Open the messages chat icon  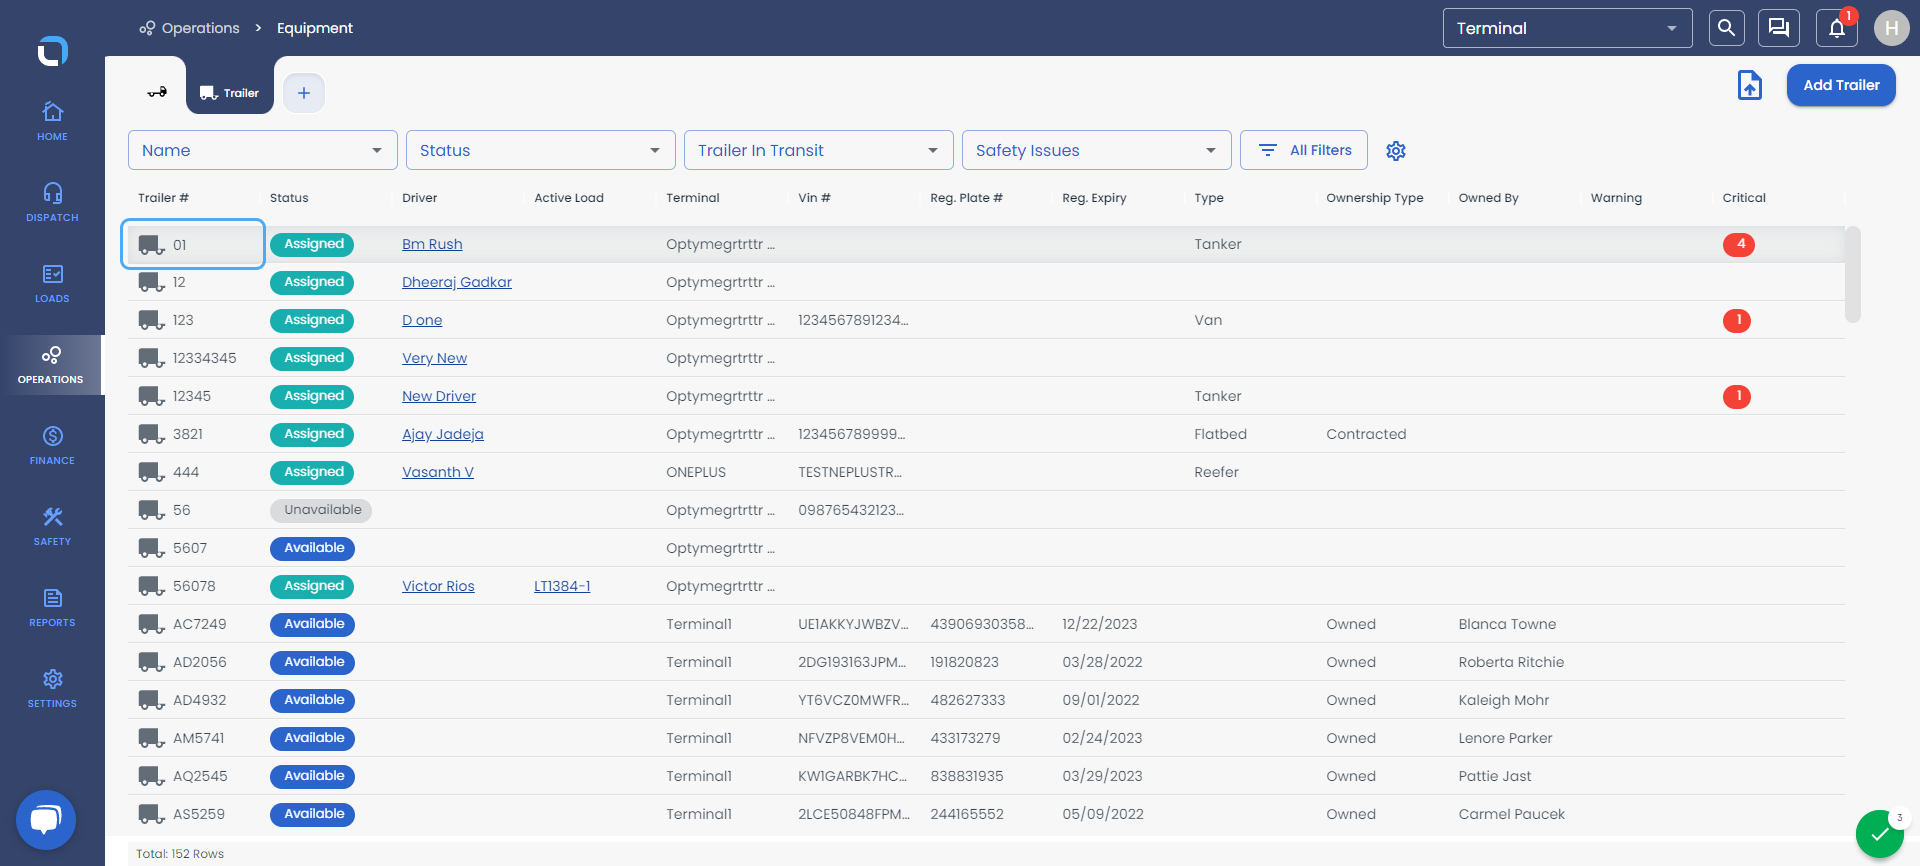pyautogui.click(x=1779, y=28)
